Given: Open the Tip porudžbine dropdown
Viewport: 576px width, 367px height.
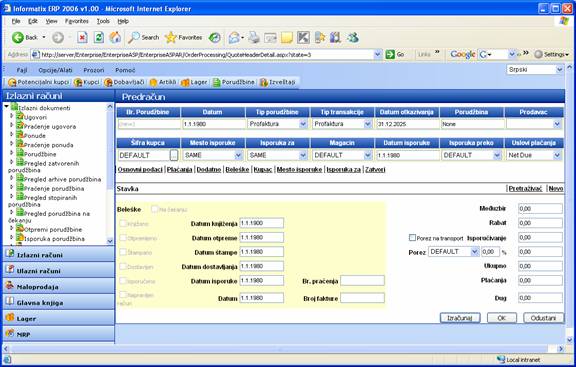Looking at the screenshot, I should pos(303,124).
